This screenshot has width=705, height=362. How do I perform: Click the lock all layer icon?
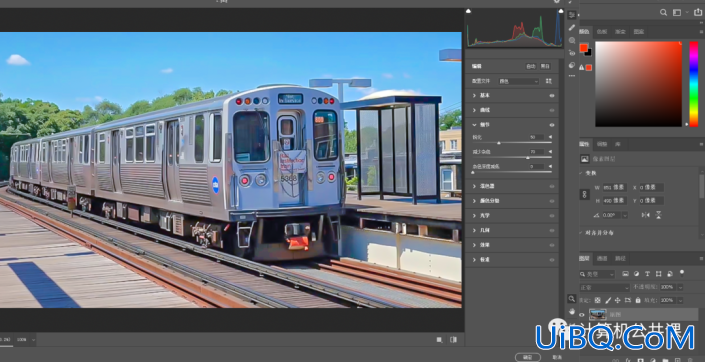638,300
